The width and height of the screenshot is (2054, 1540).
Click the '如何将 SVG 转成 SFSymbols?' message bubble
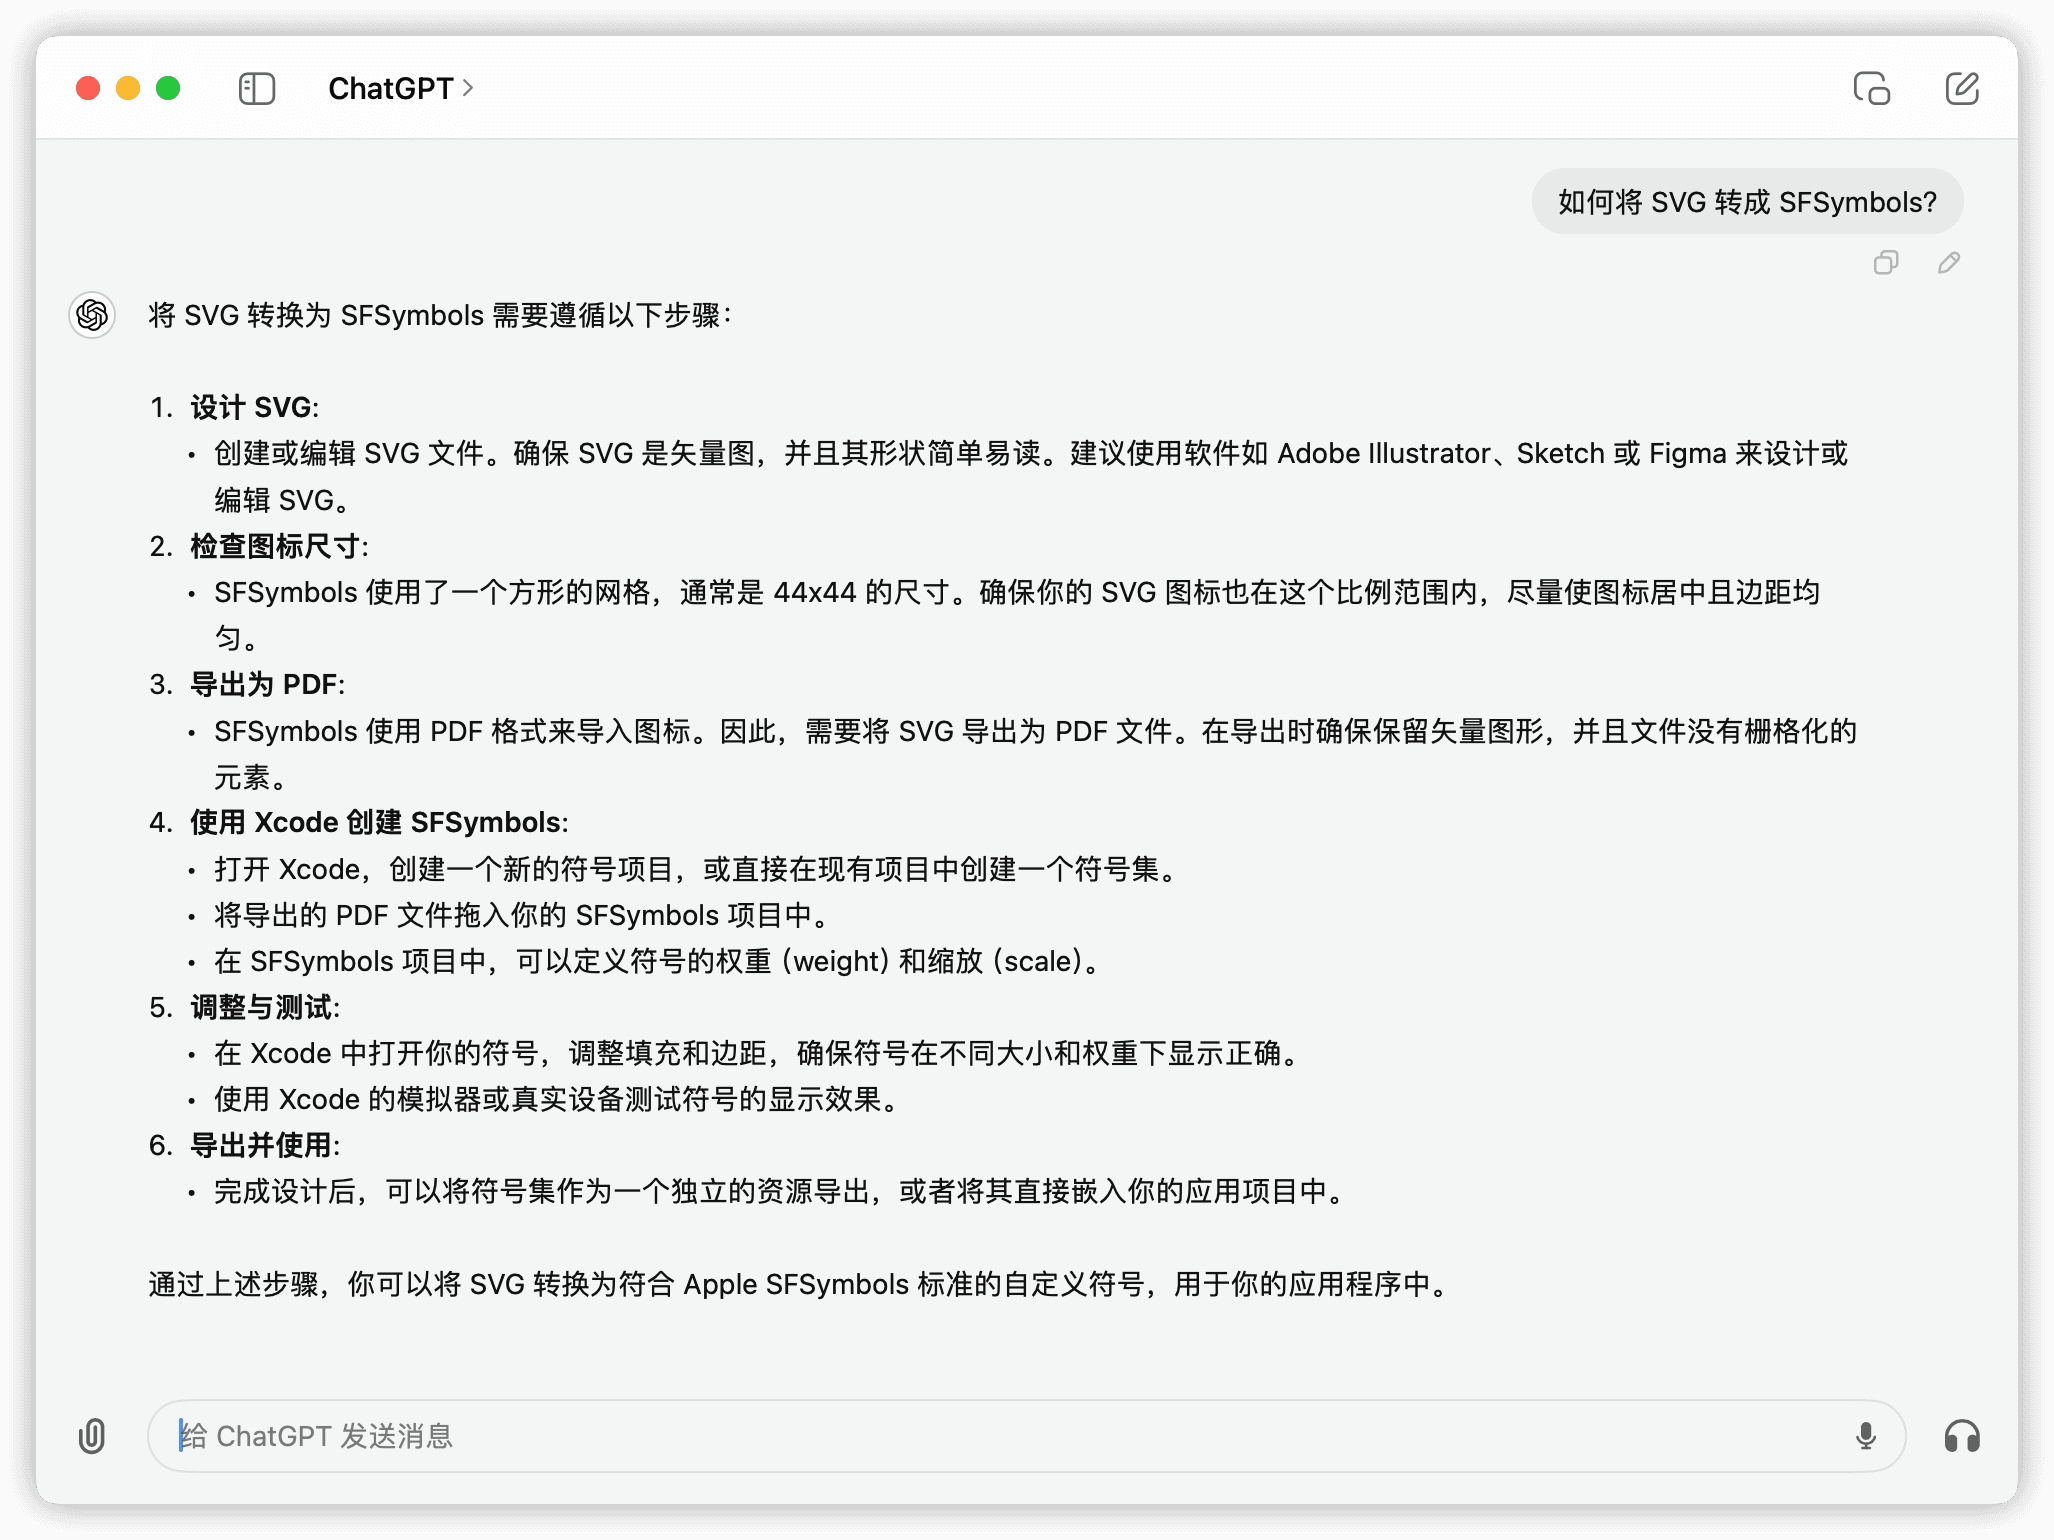click(1746, 202)
